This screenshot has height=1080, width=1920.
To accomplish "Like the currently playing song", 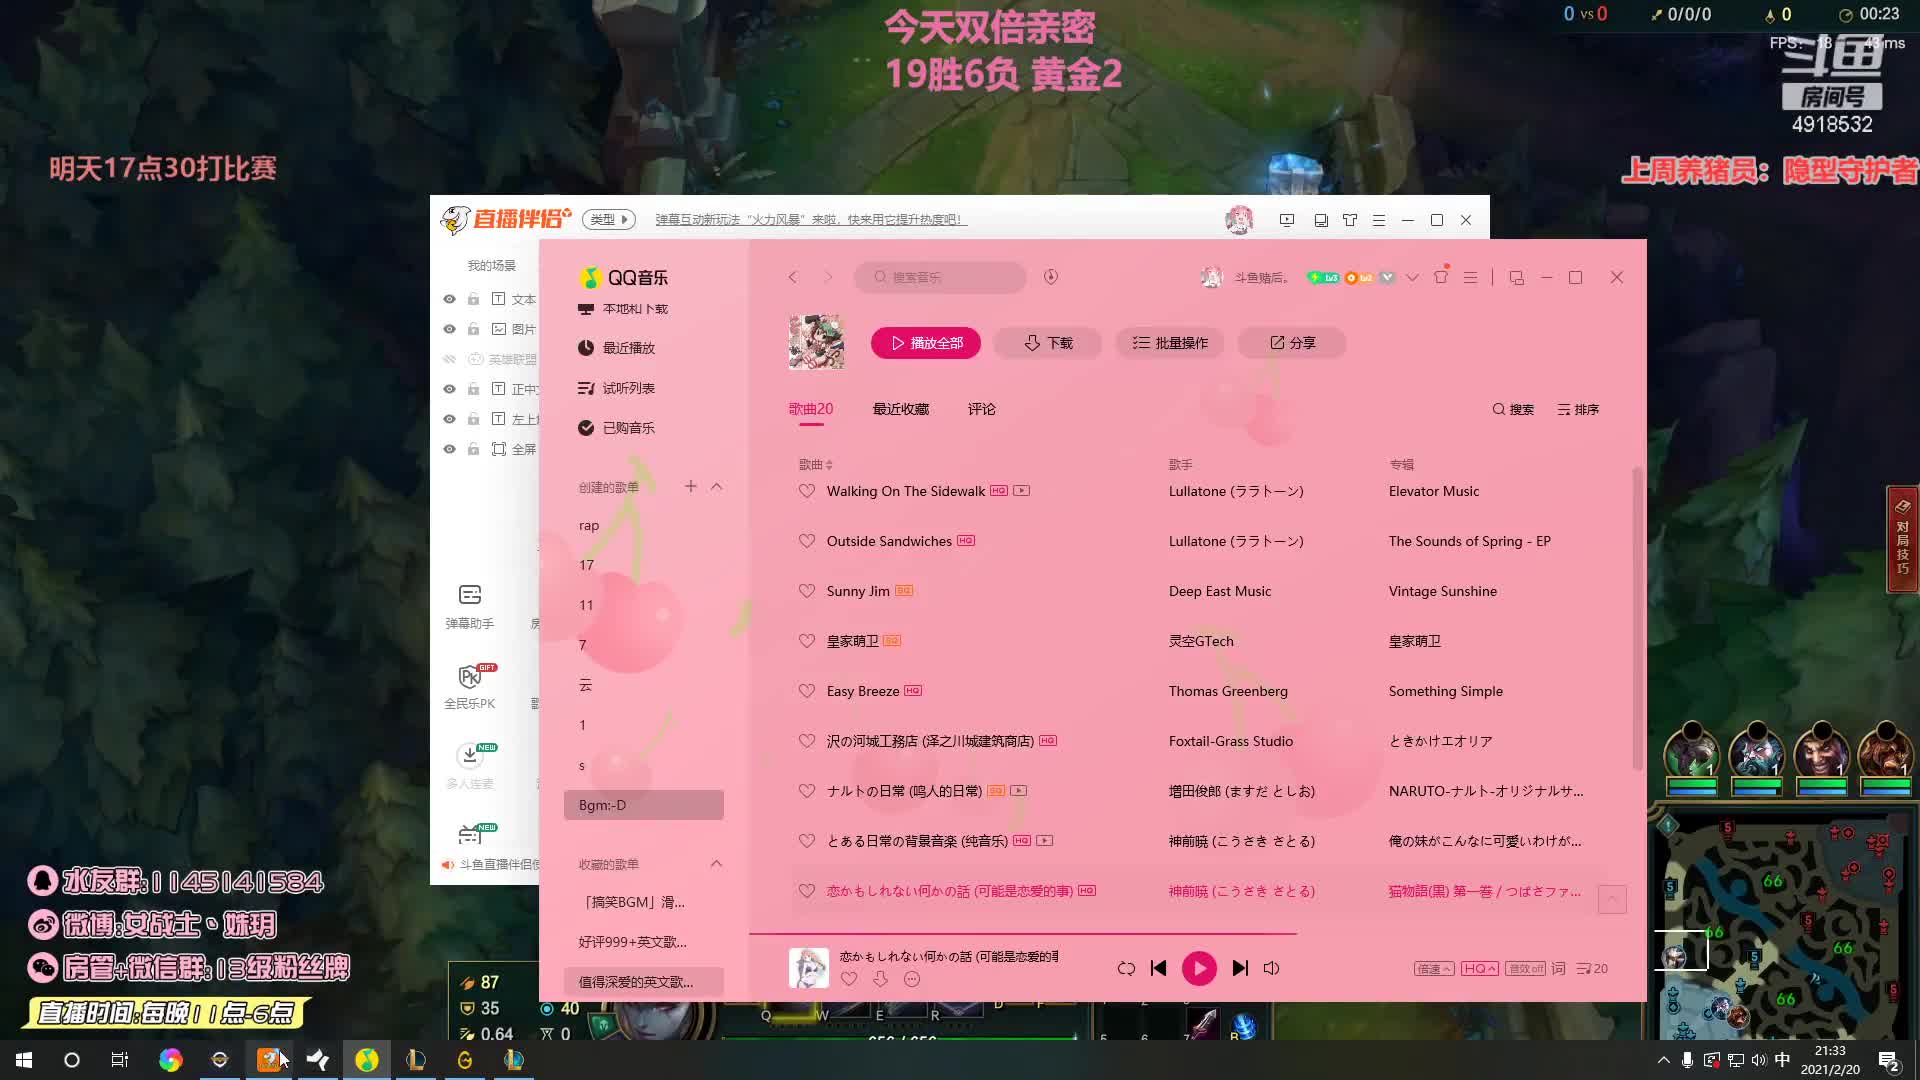I will click(849, 979).
